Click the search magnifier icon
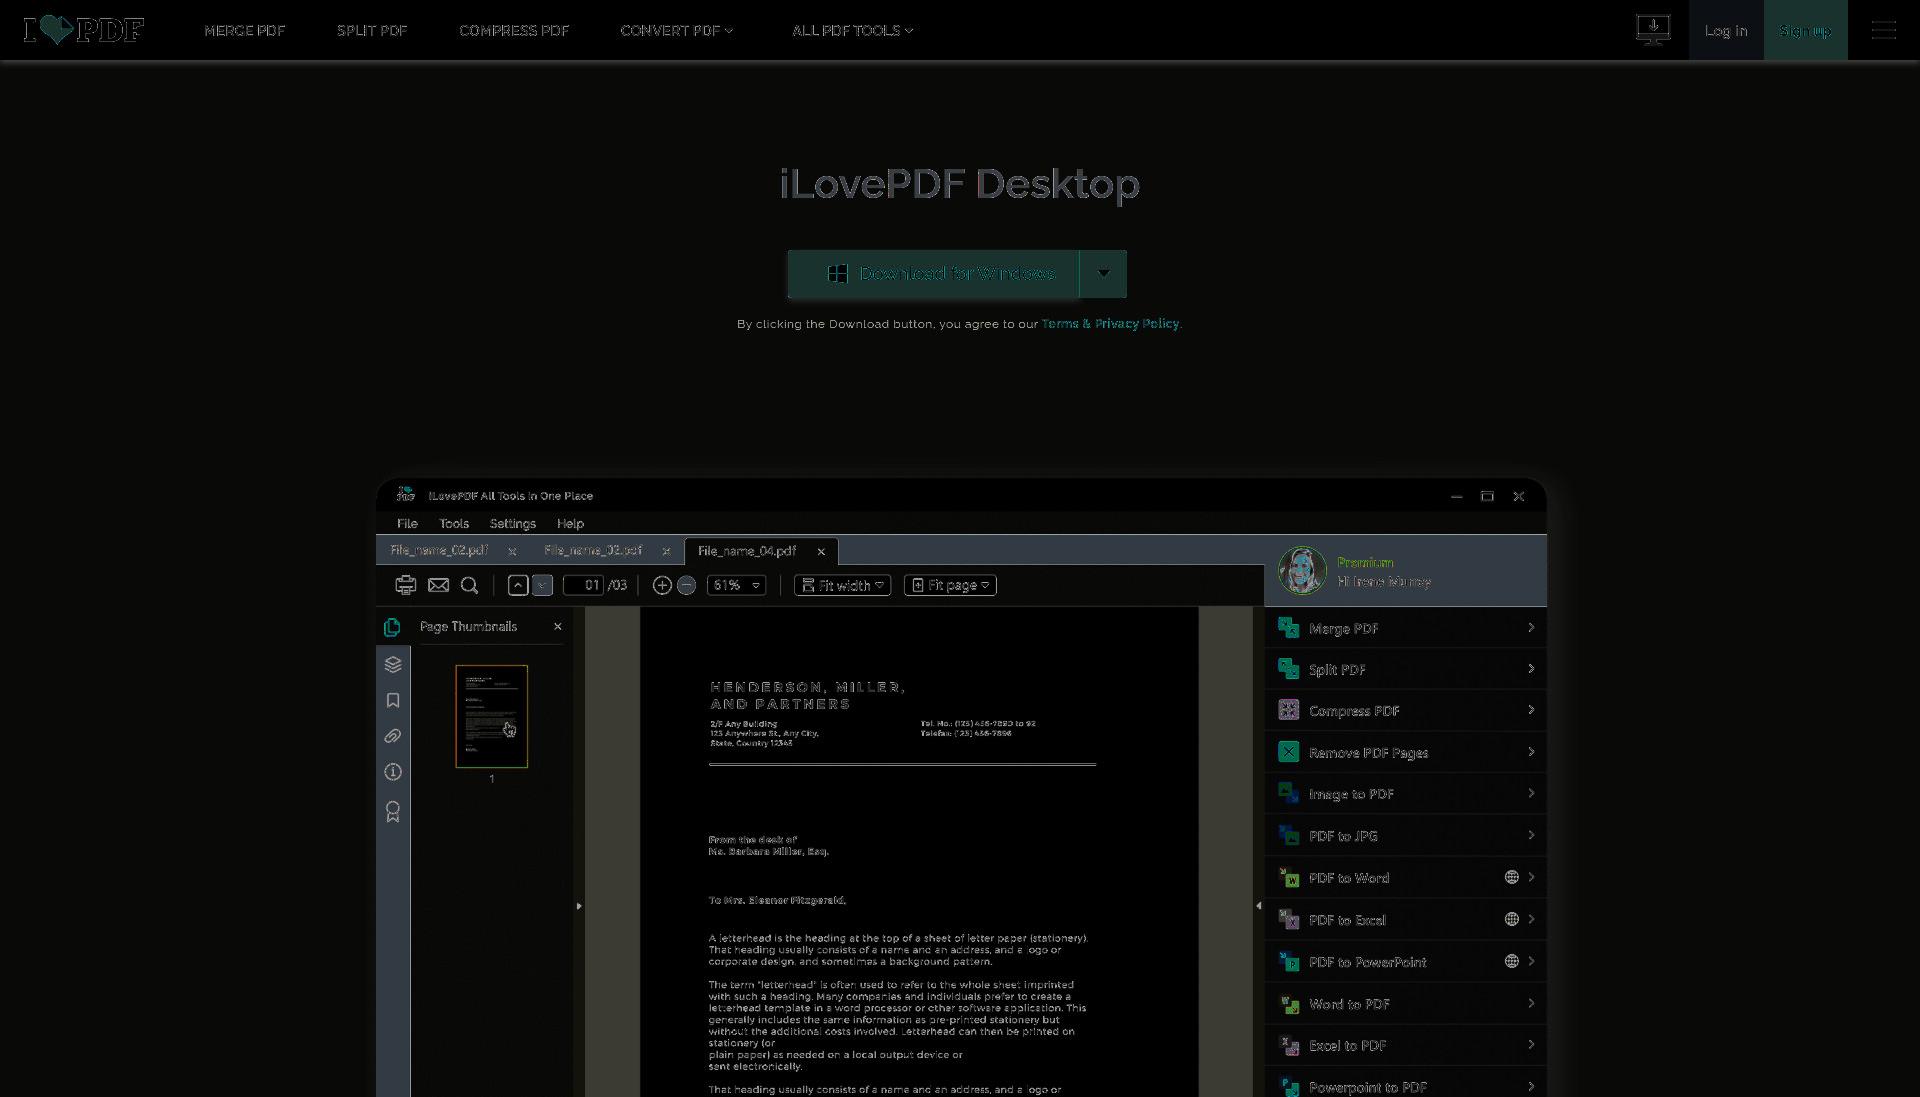Screen dimensions: 1920x1097 (x=469, y=585)
